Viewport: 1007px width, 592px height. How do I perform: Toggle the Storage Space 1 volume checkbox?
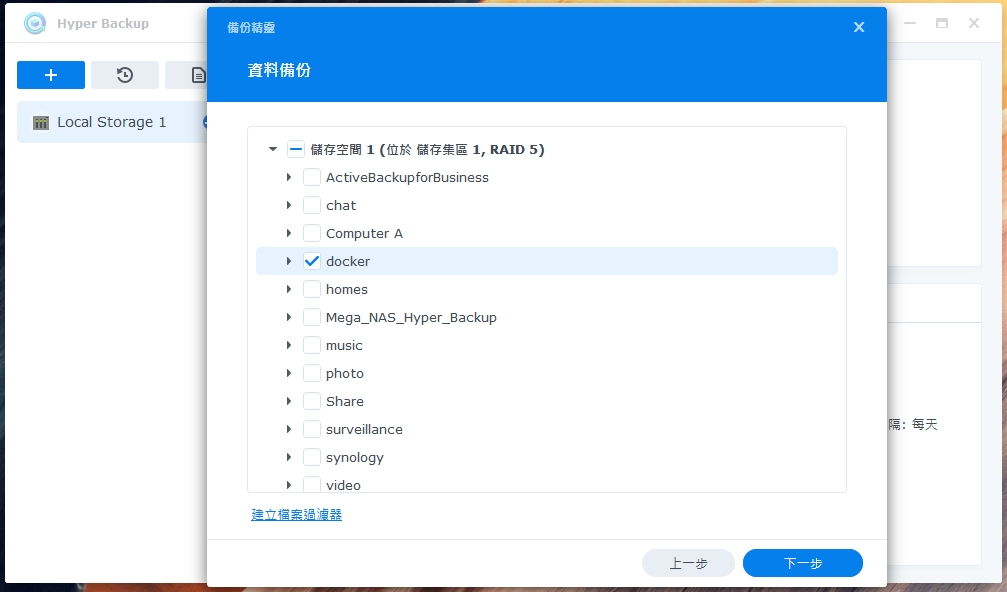295,150
